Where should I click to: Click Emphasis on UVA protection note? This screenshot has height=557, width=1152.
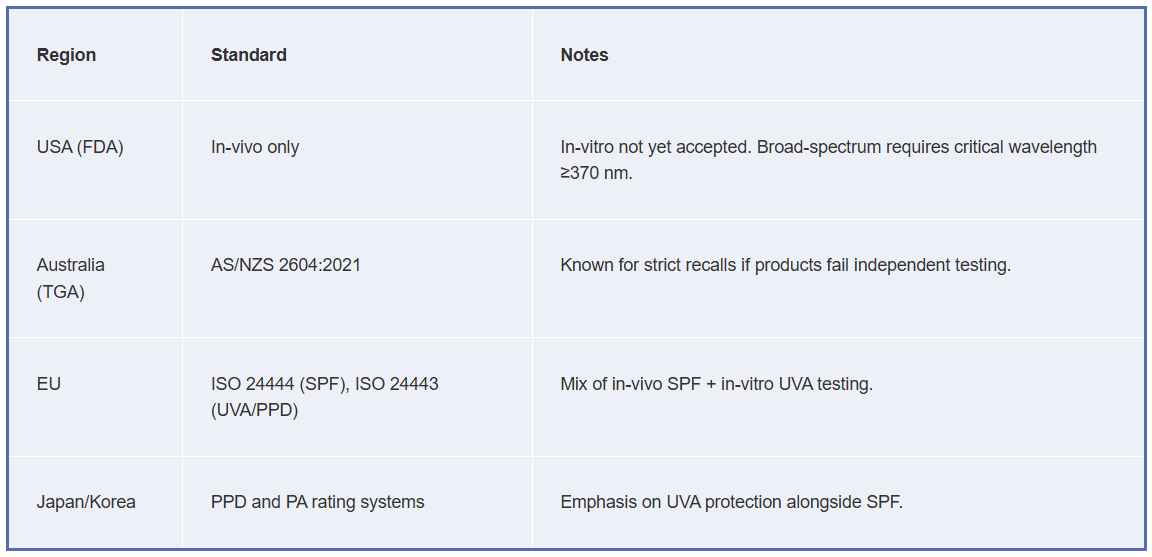(x=731, y=502)
